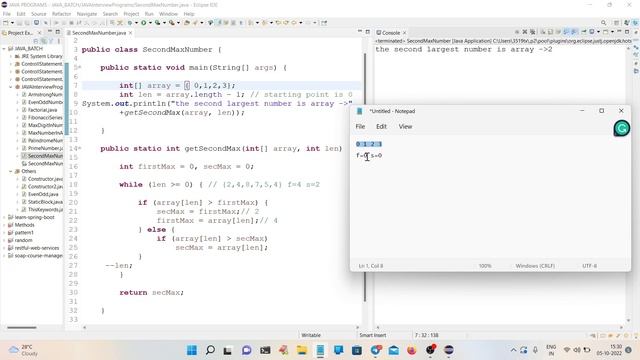The width and height of the screenshot is (640, 360).
Task: Open File Explorer folder from taskbar
Action: pyautogui.click(x=302, y=350)
